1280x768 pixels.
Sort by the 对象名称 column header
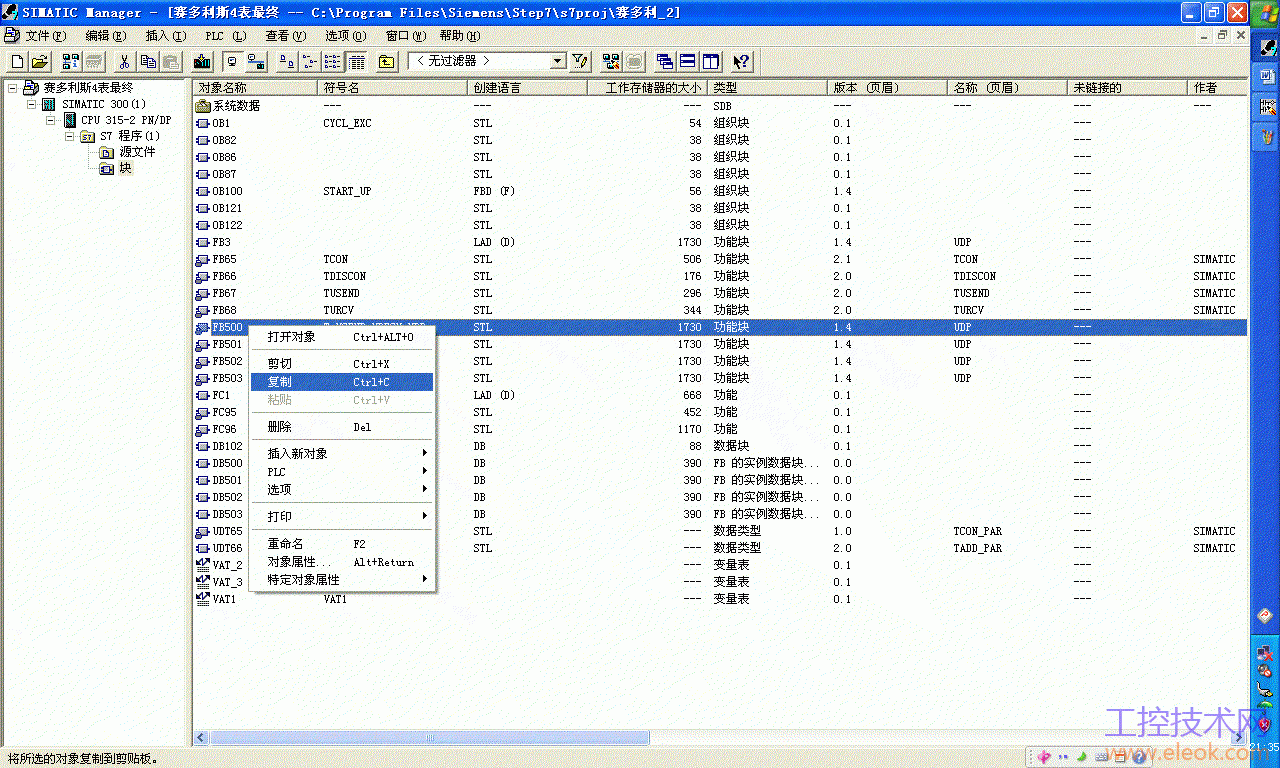[256, 88]
